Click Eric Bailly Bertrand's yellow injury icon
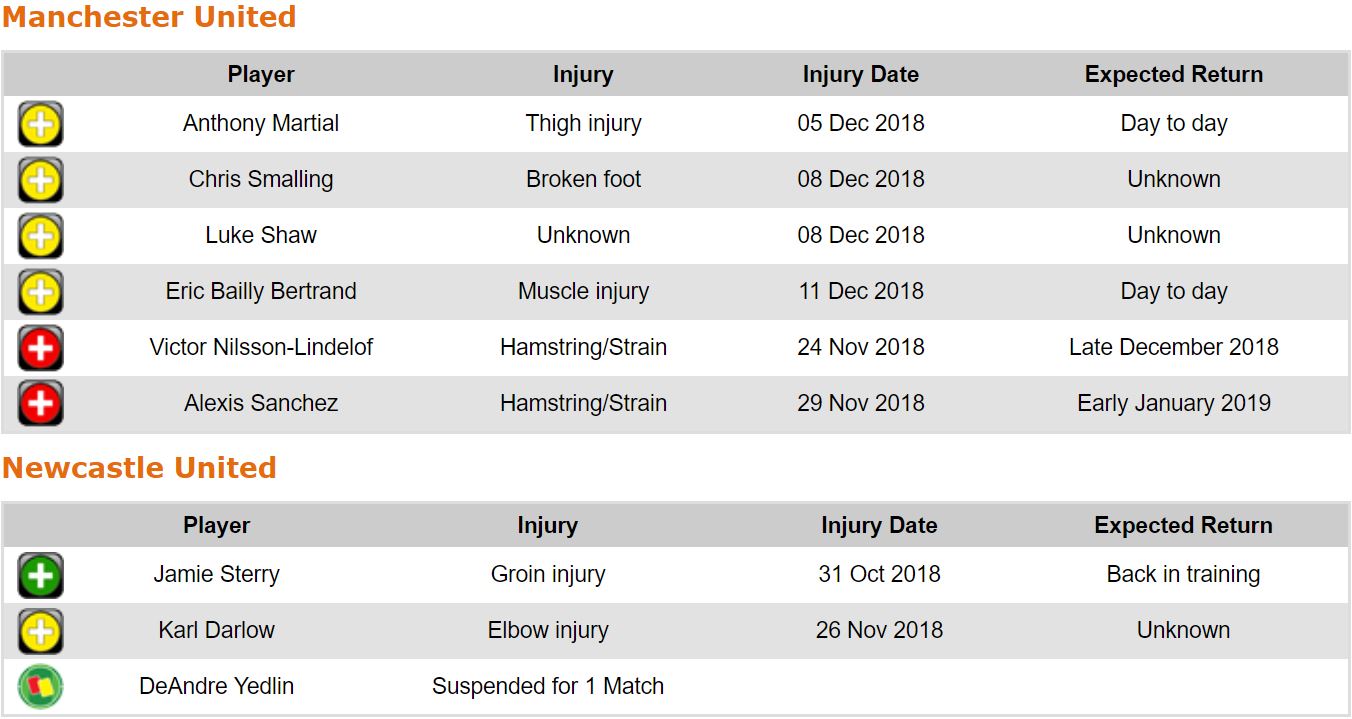The width and height of the screenshot is (1352, 719). click(40, 292)
